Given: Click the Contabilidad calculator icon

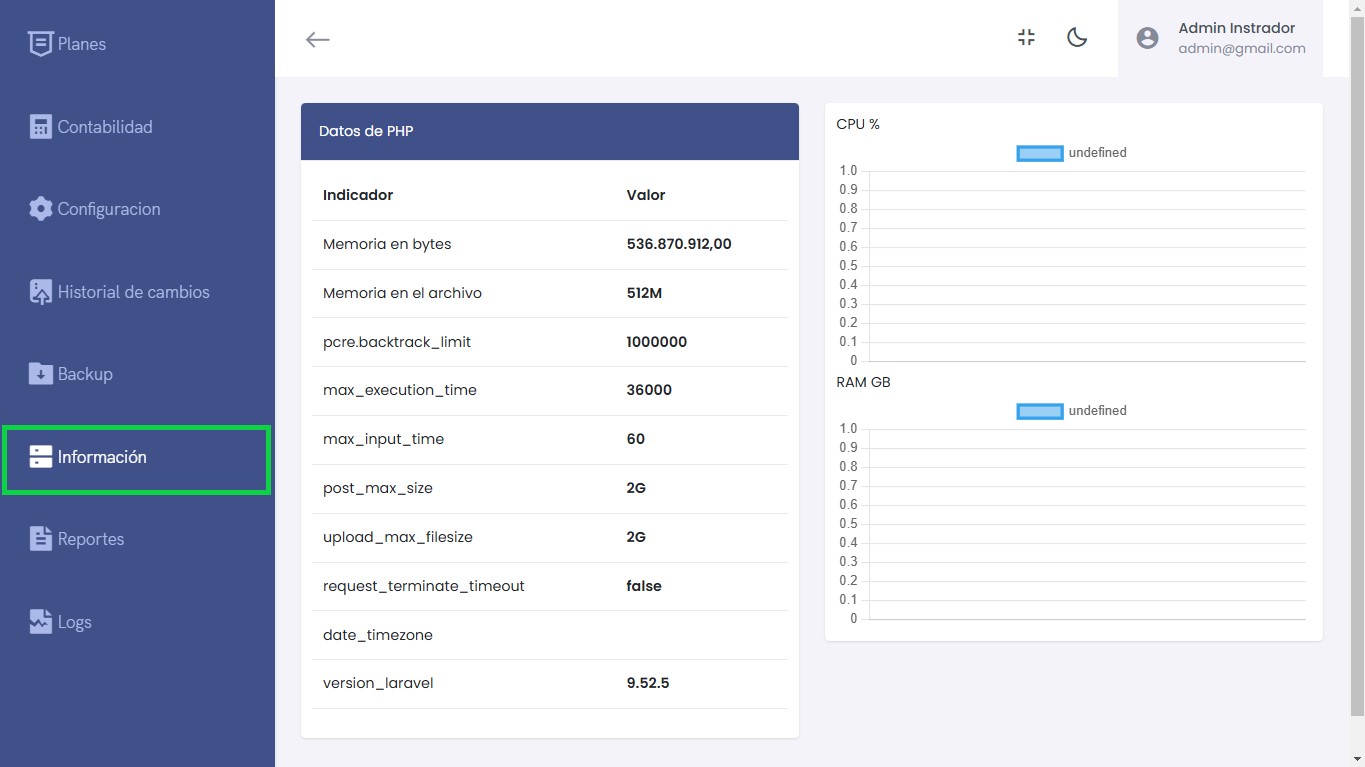Looking at the screenshot, I should 40,127.
